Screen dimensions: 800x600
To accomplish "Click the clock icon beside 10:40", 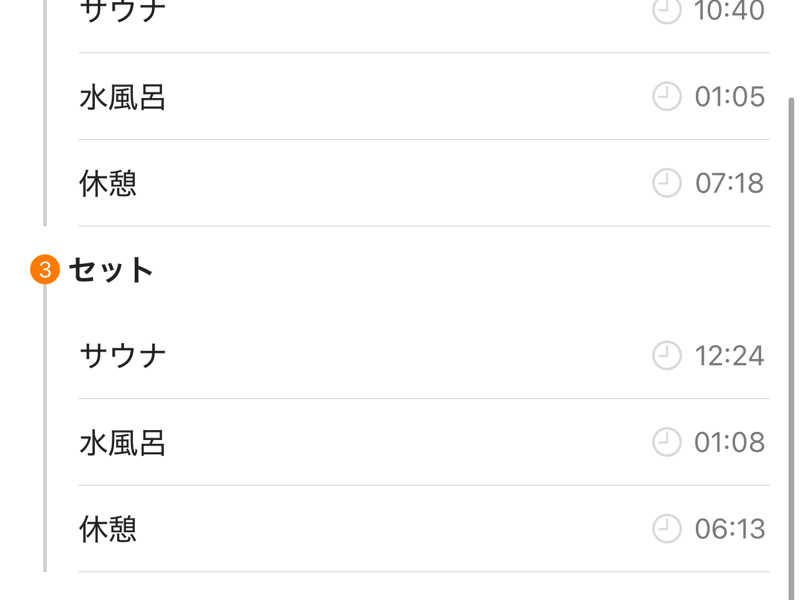I will click(666, 11).
